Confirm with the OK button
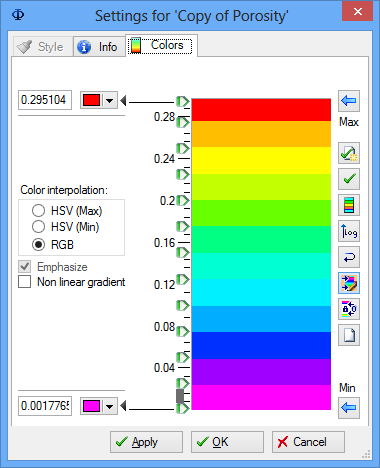The image size is (380, 468). pos(227,442)
